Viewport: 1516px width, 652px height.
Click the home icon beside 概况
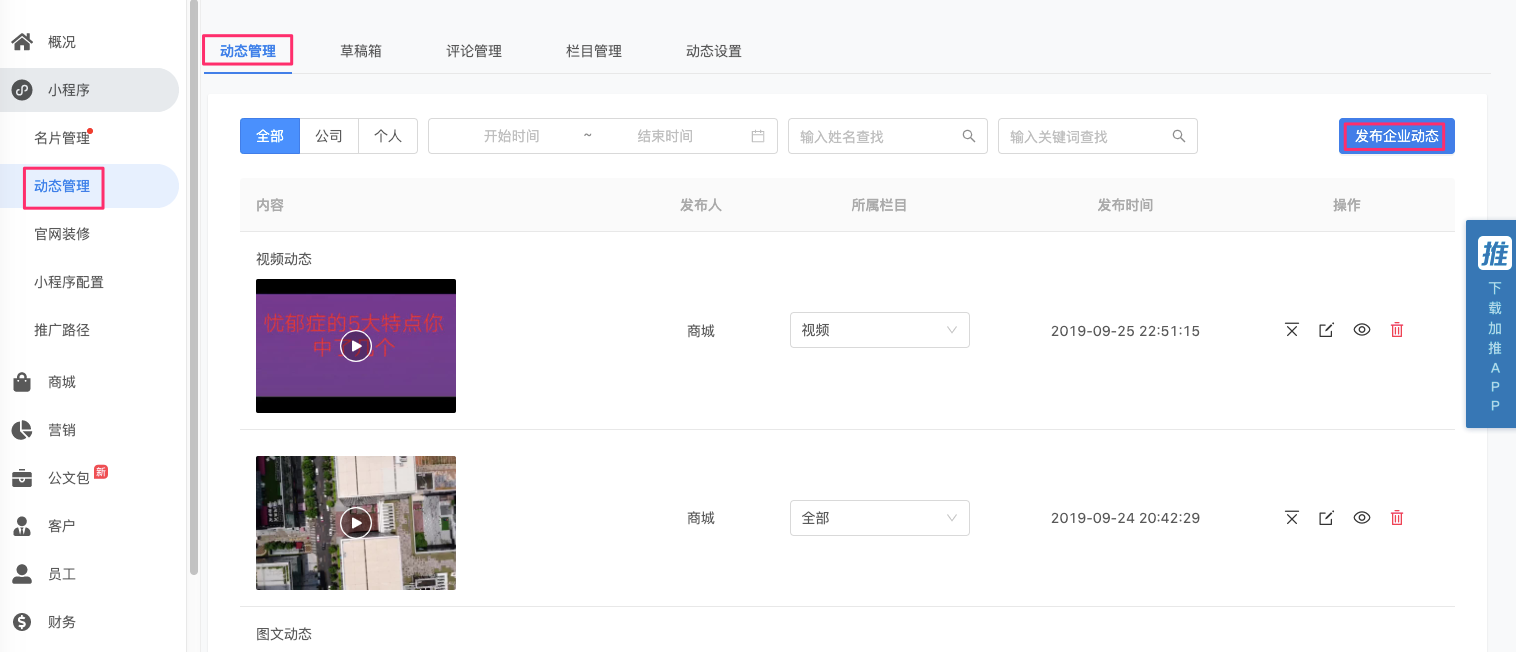coord(22,42)
